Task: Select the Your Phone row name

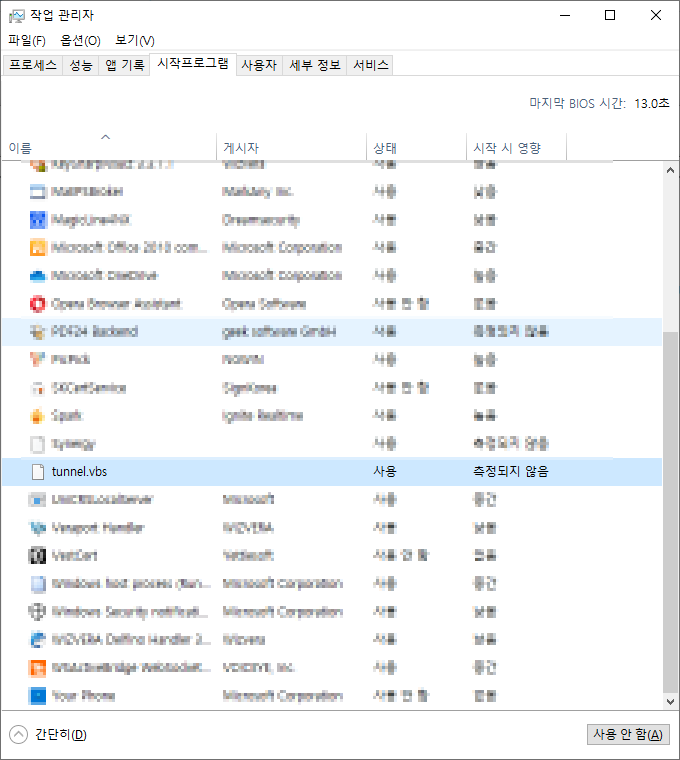Action: 83,696
